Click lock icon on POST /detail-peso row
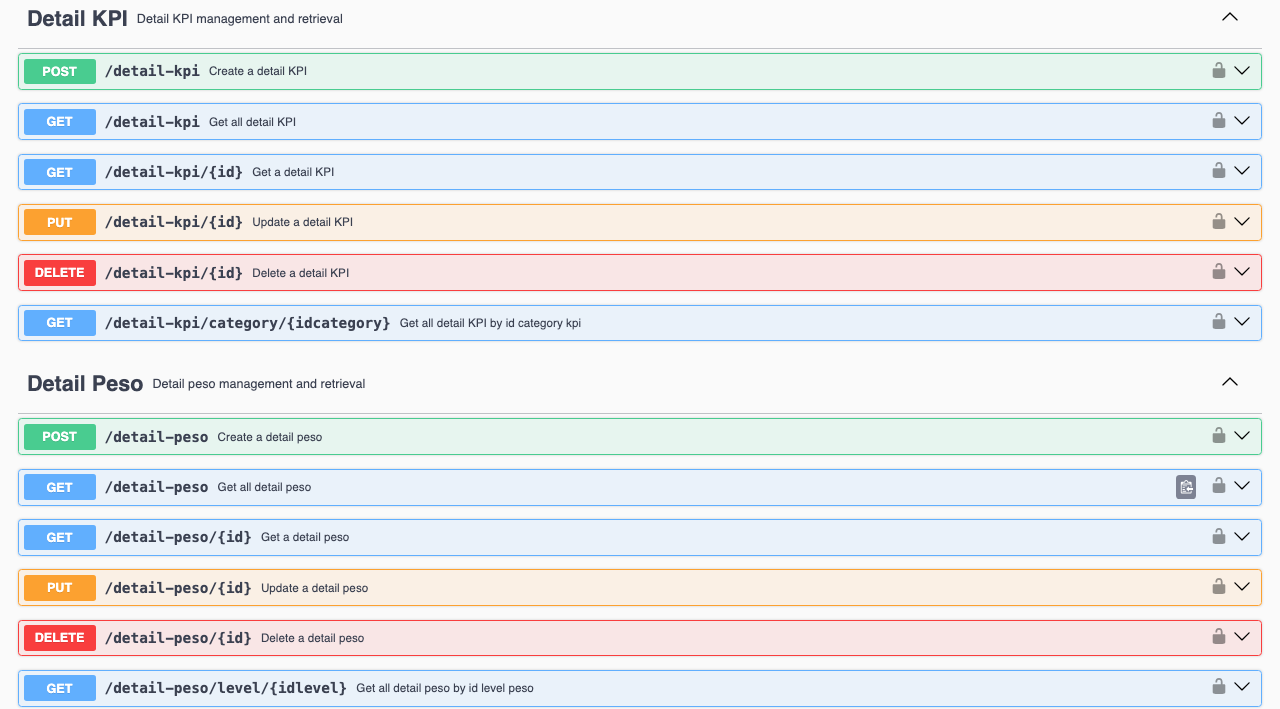The width and height of the screenshot is (1280, 709). 1218,436
